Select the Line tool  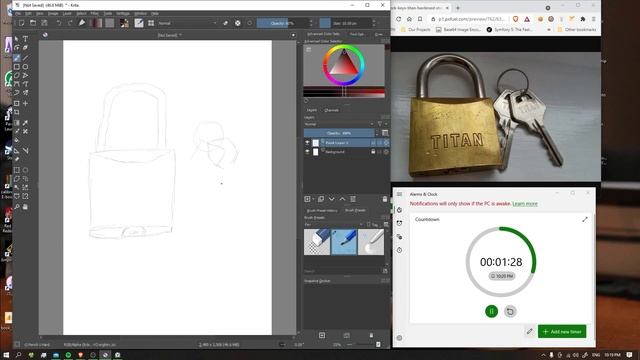(25, 58)
